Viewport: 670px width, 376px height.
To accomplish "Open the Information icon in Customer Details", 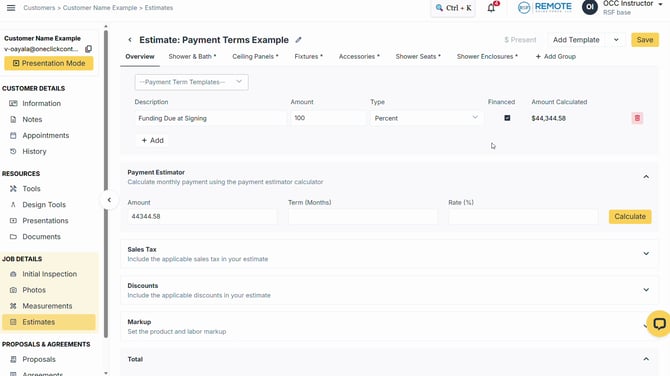I will (13, 103).
